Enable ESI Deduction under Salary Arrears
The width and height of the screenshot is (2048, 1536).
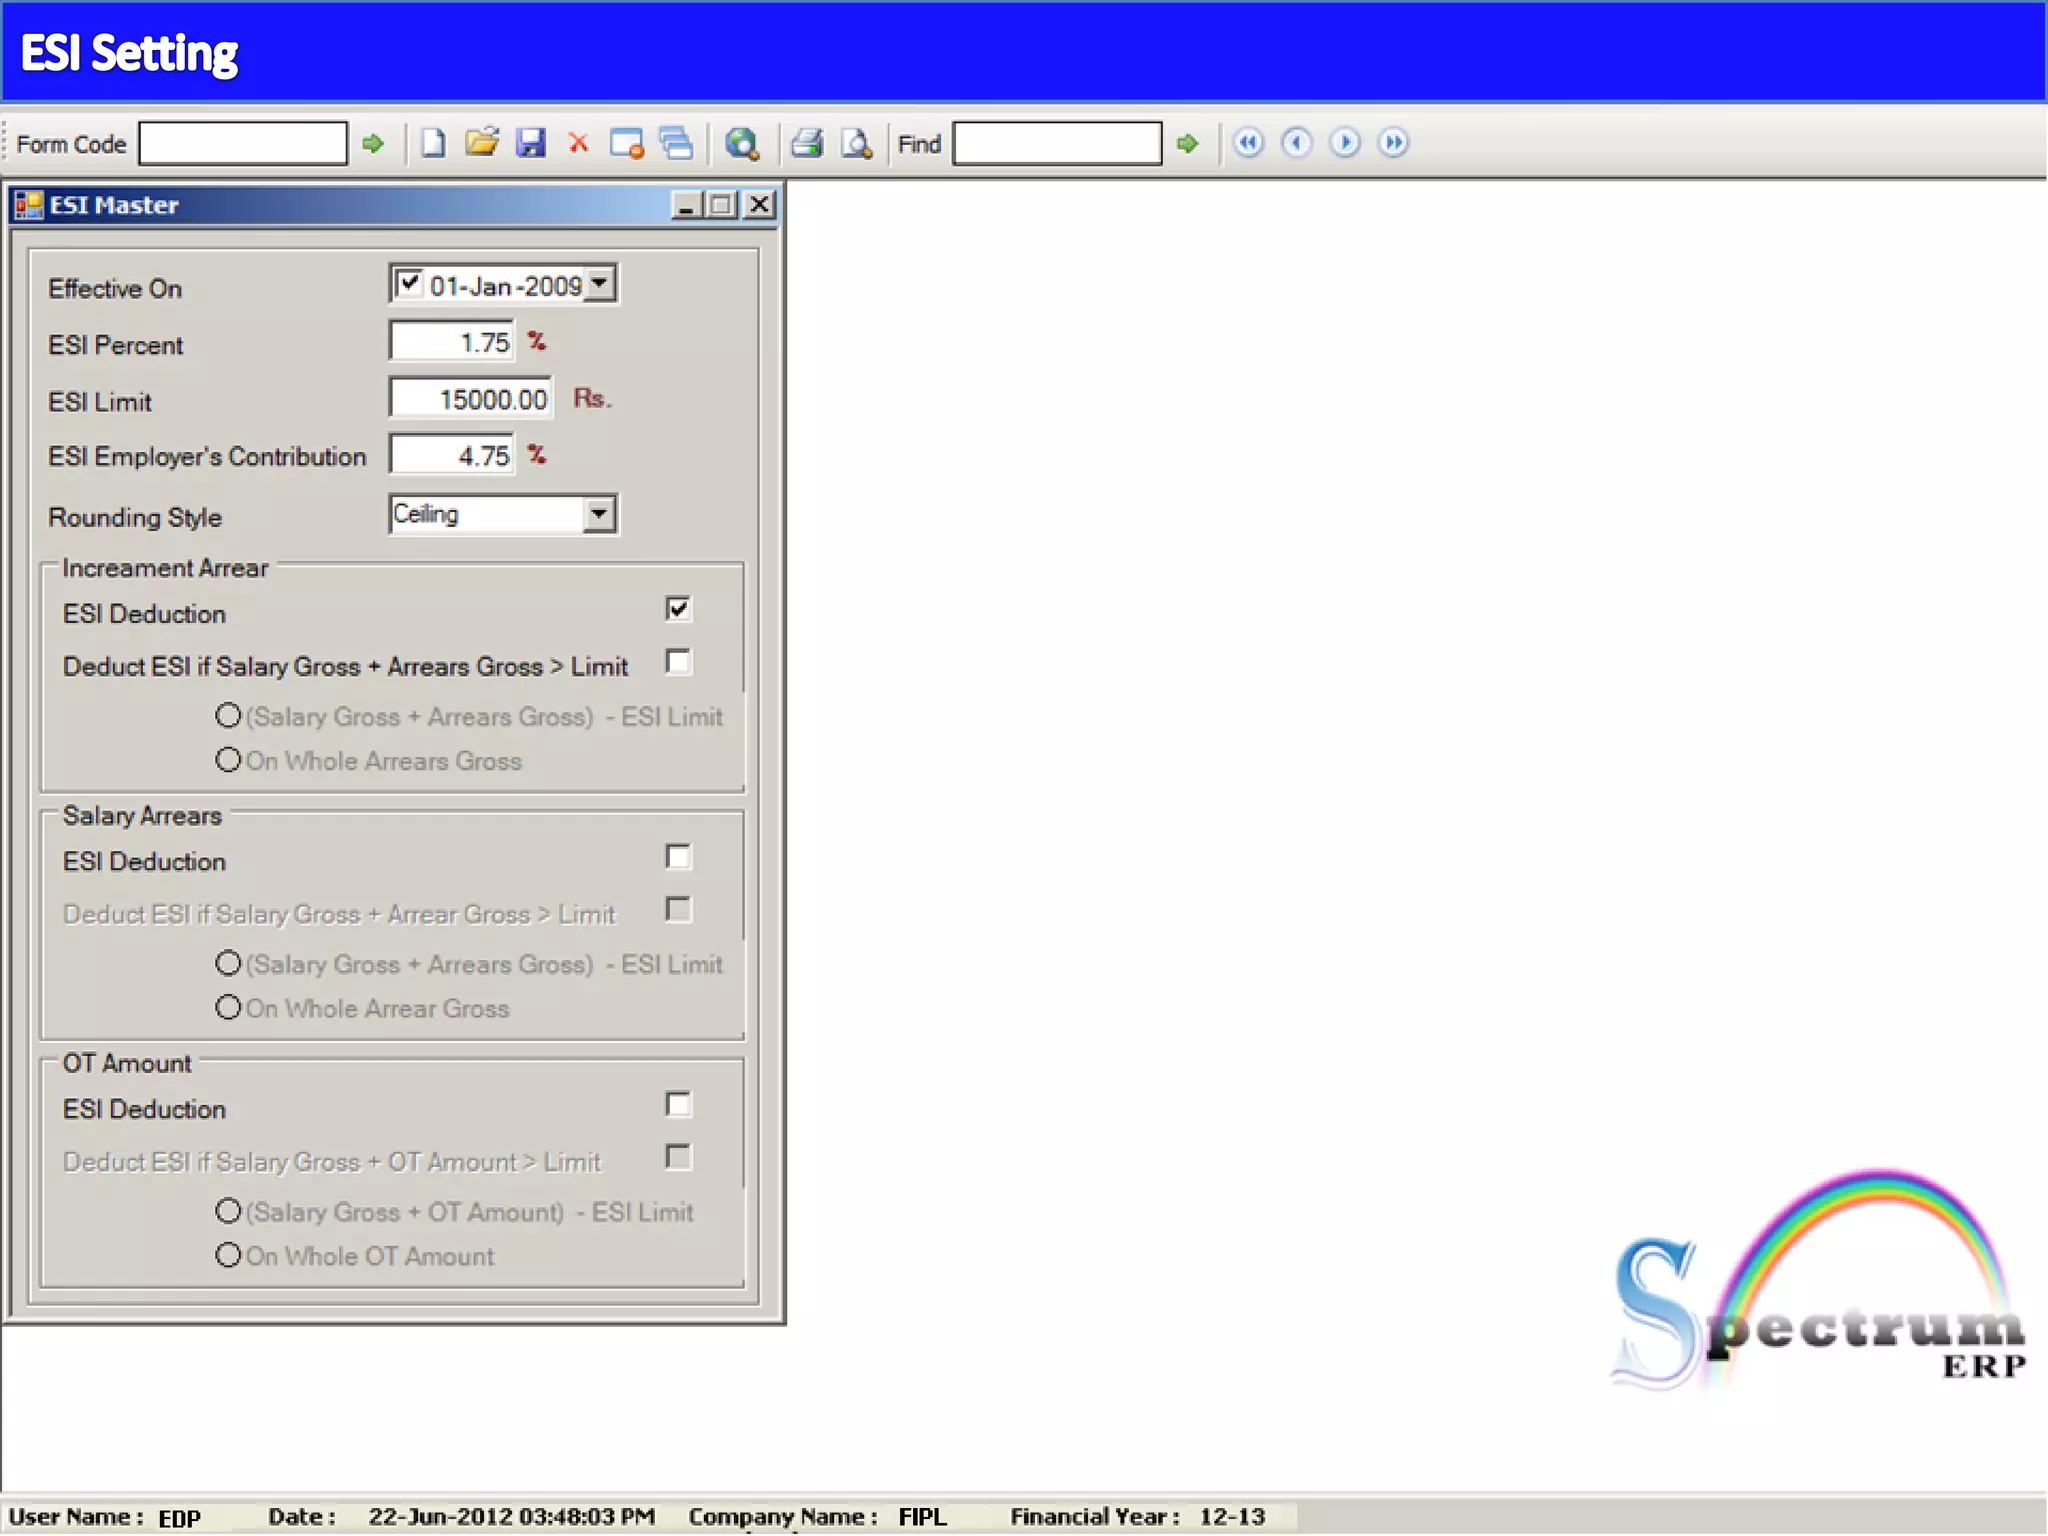[x=678, y=857]
